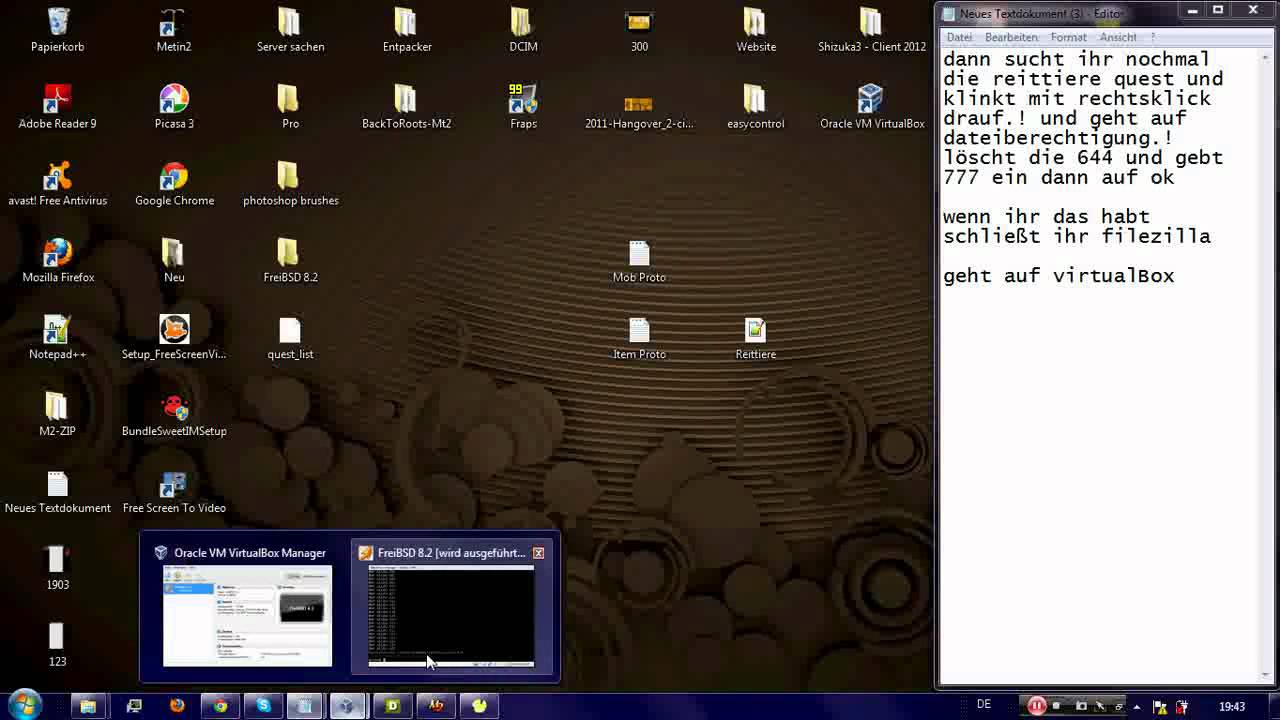Viewport: 1280px width, 720px height.
Task: Launch Firefox from the taskbar
Action: coord(177,706)
